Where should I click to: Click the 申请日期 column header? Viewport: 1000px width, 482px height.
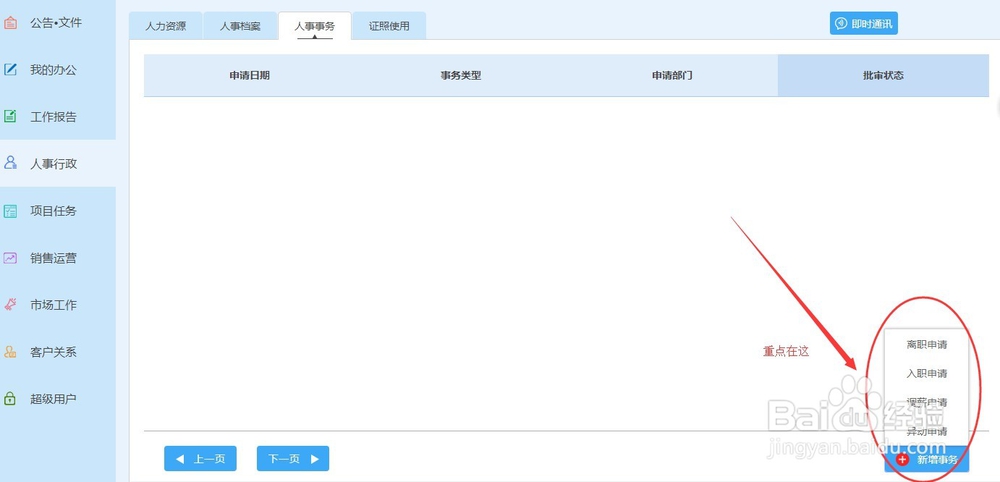(x=249, y=75)
